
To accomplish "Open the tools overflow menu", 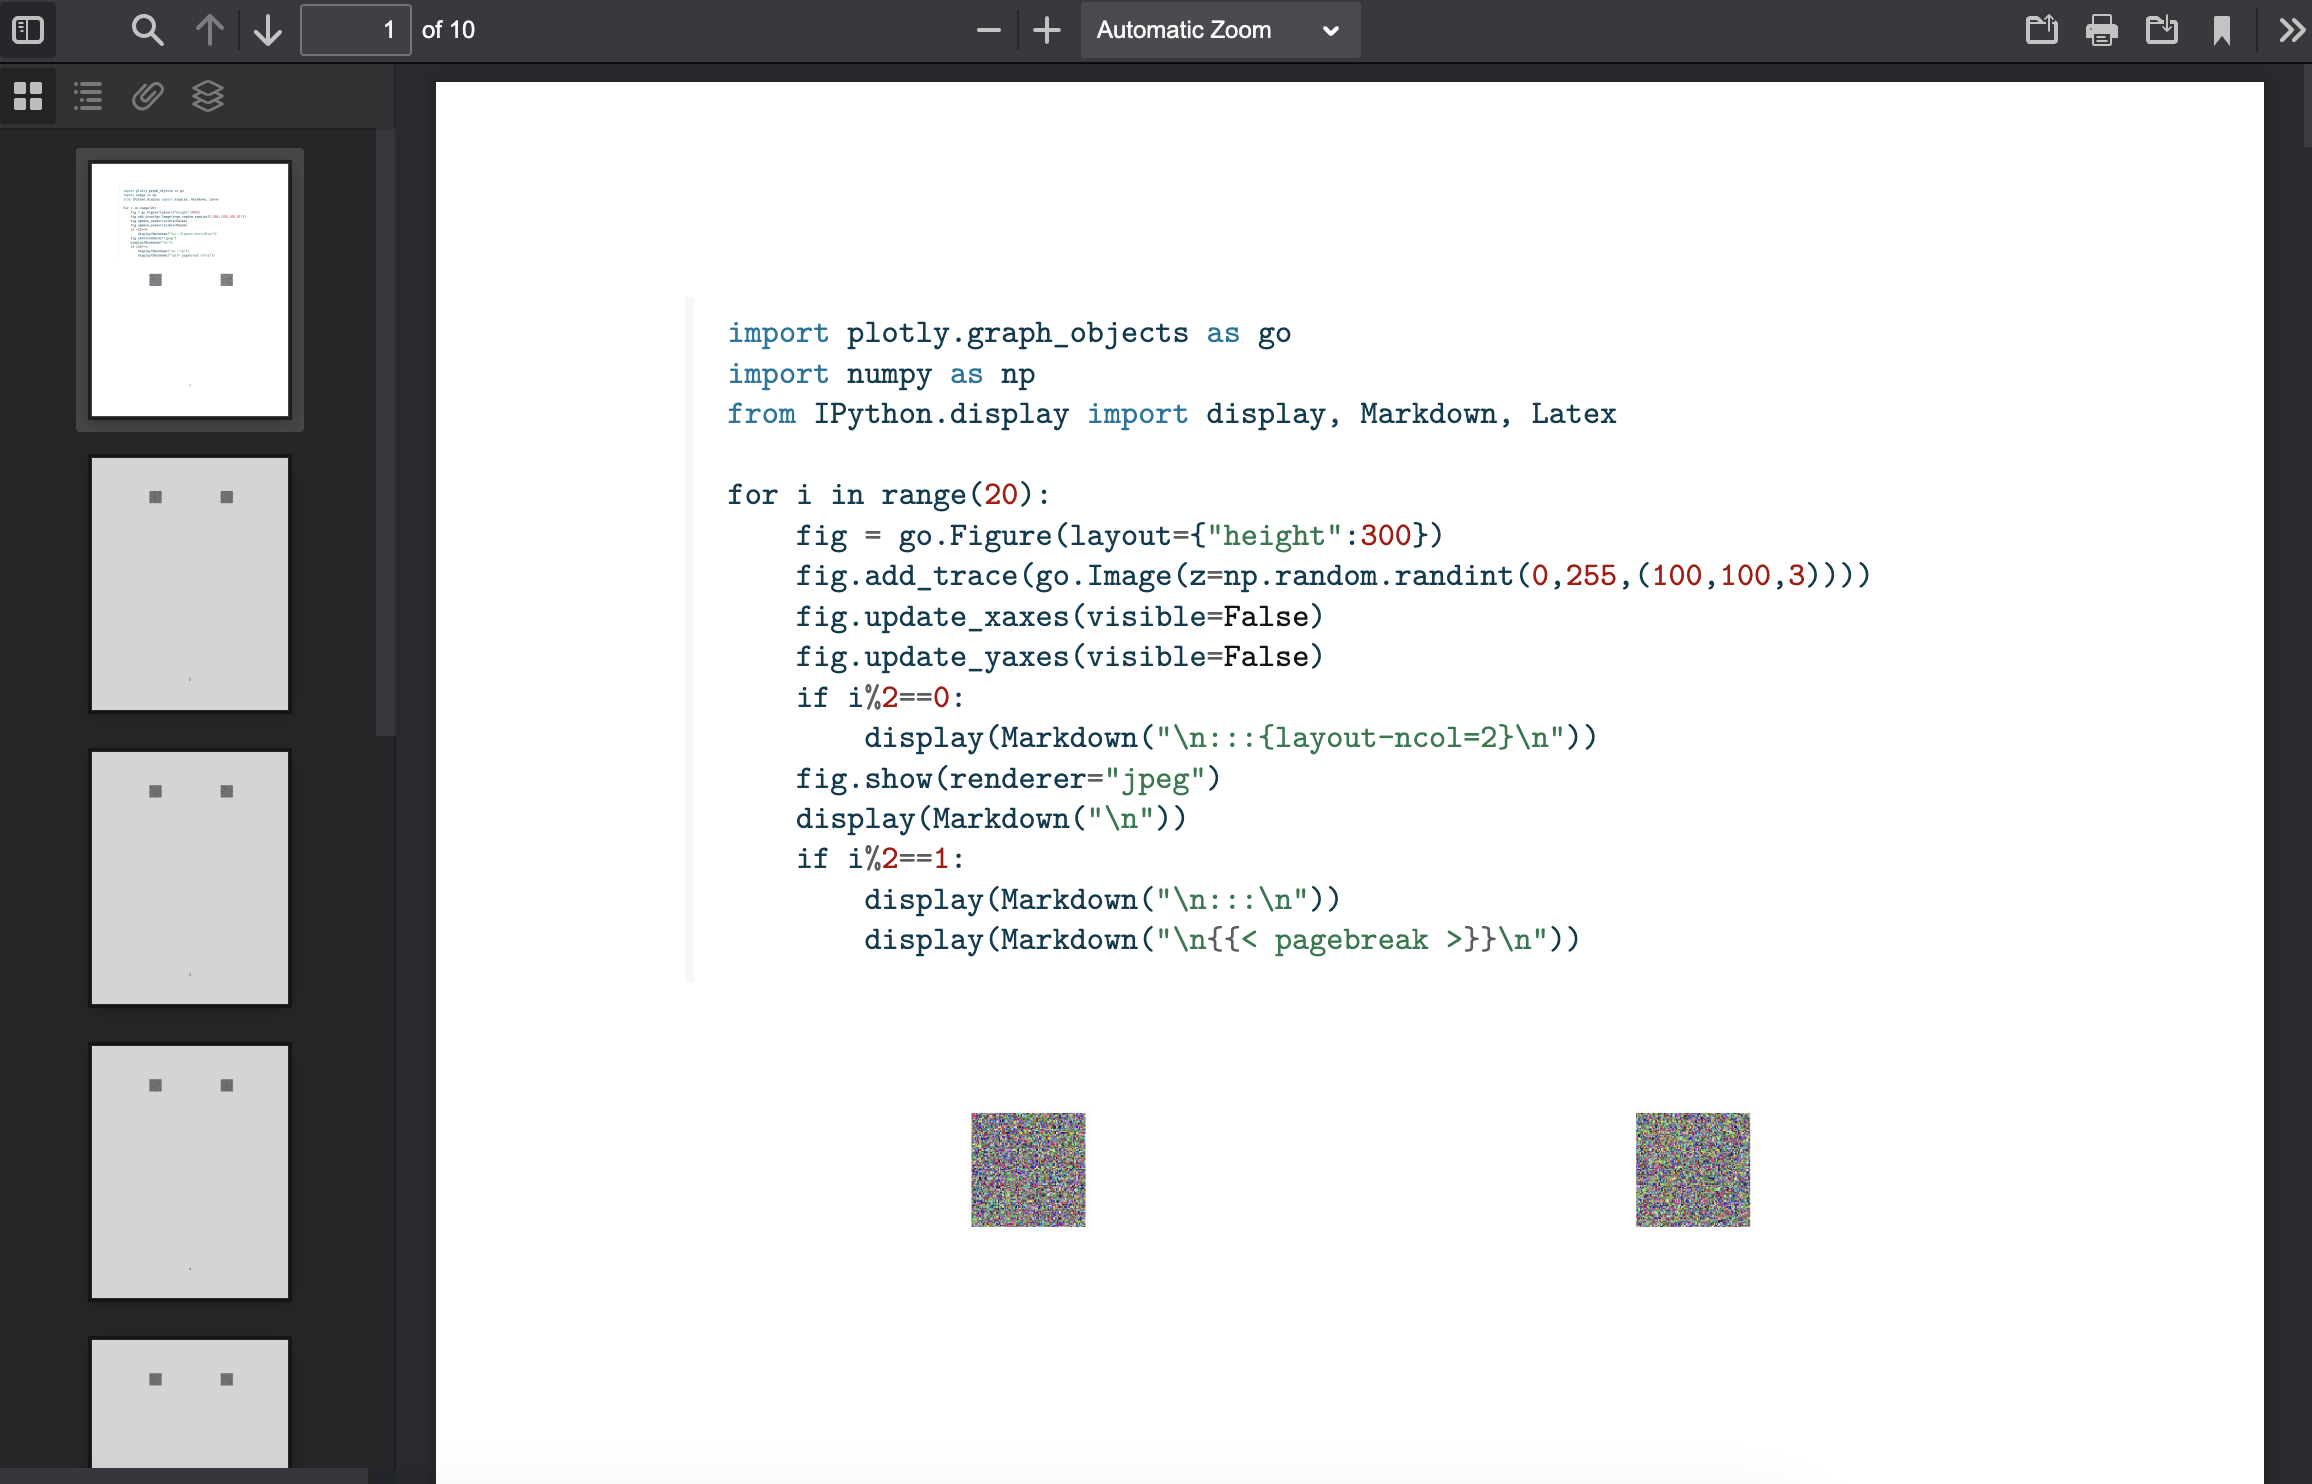I will pyautogui.click(x=2290, y=30).
